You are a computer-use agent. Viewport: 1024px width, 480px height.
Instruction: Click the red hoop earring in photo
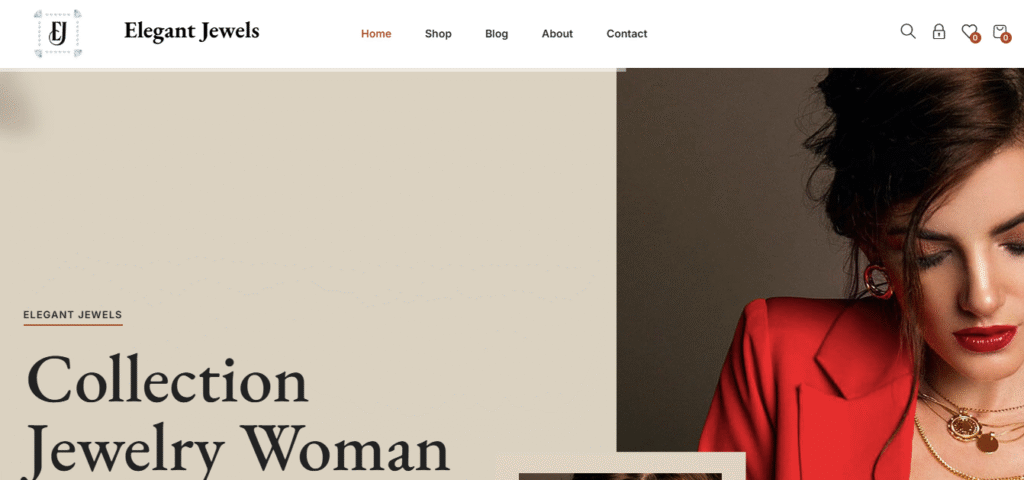[878, 281]
